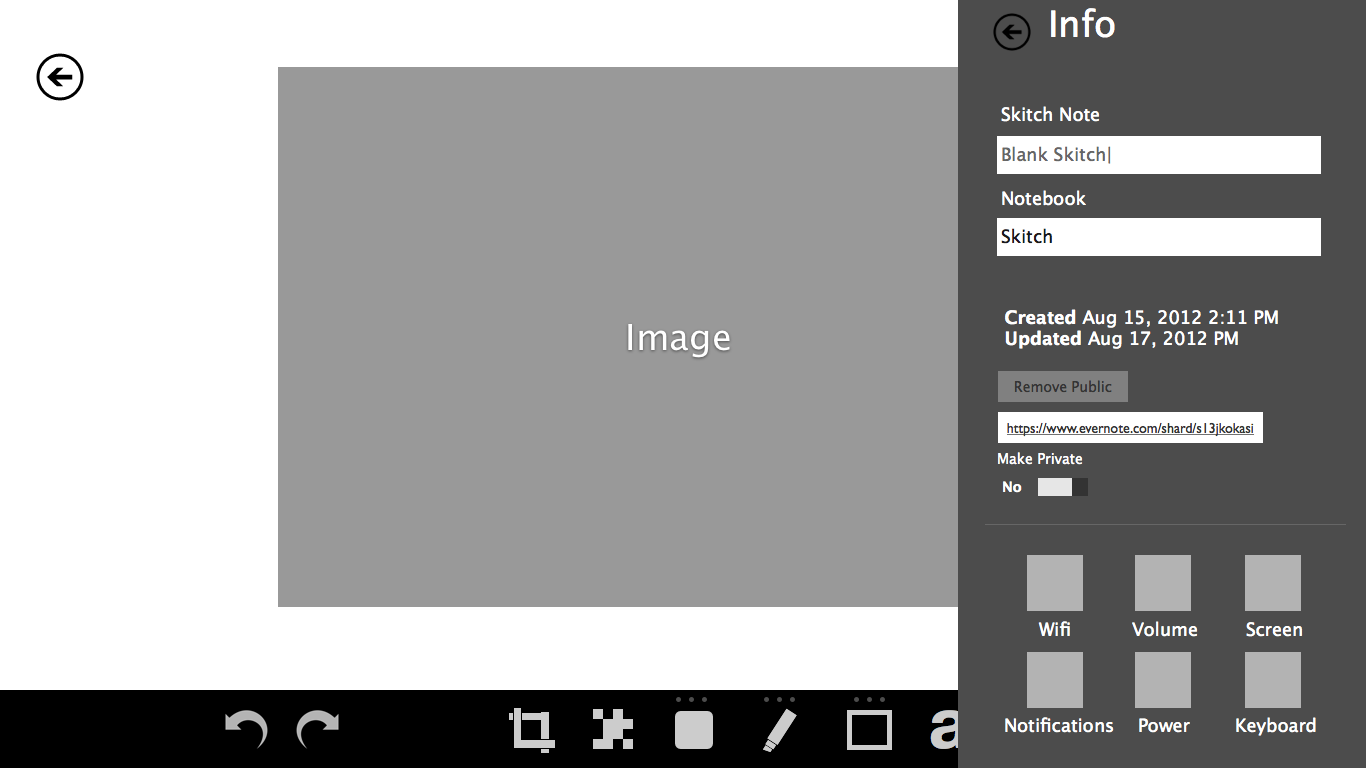Expand options dots above the filled square tool

click(692, 700)
